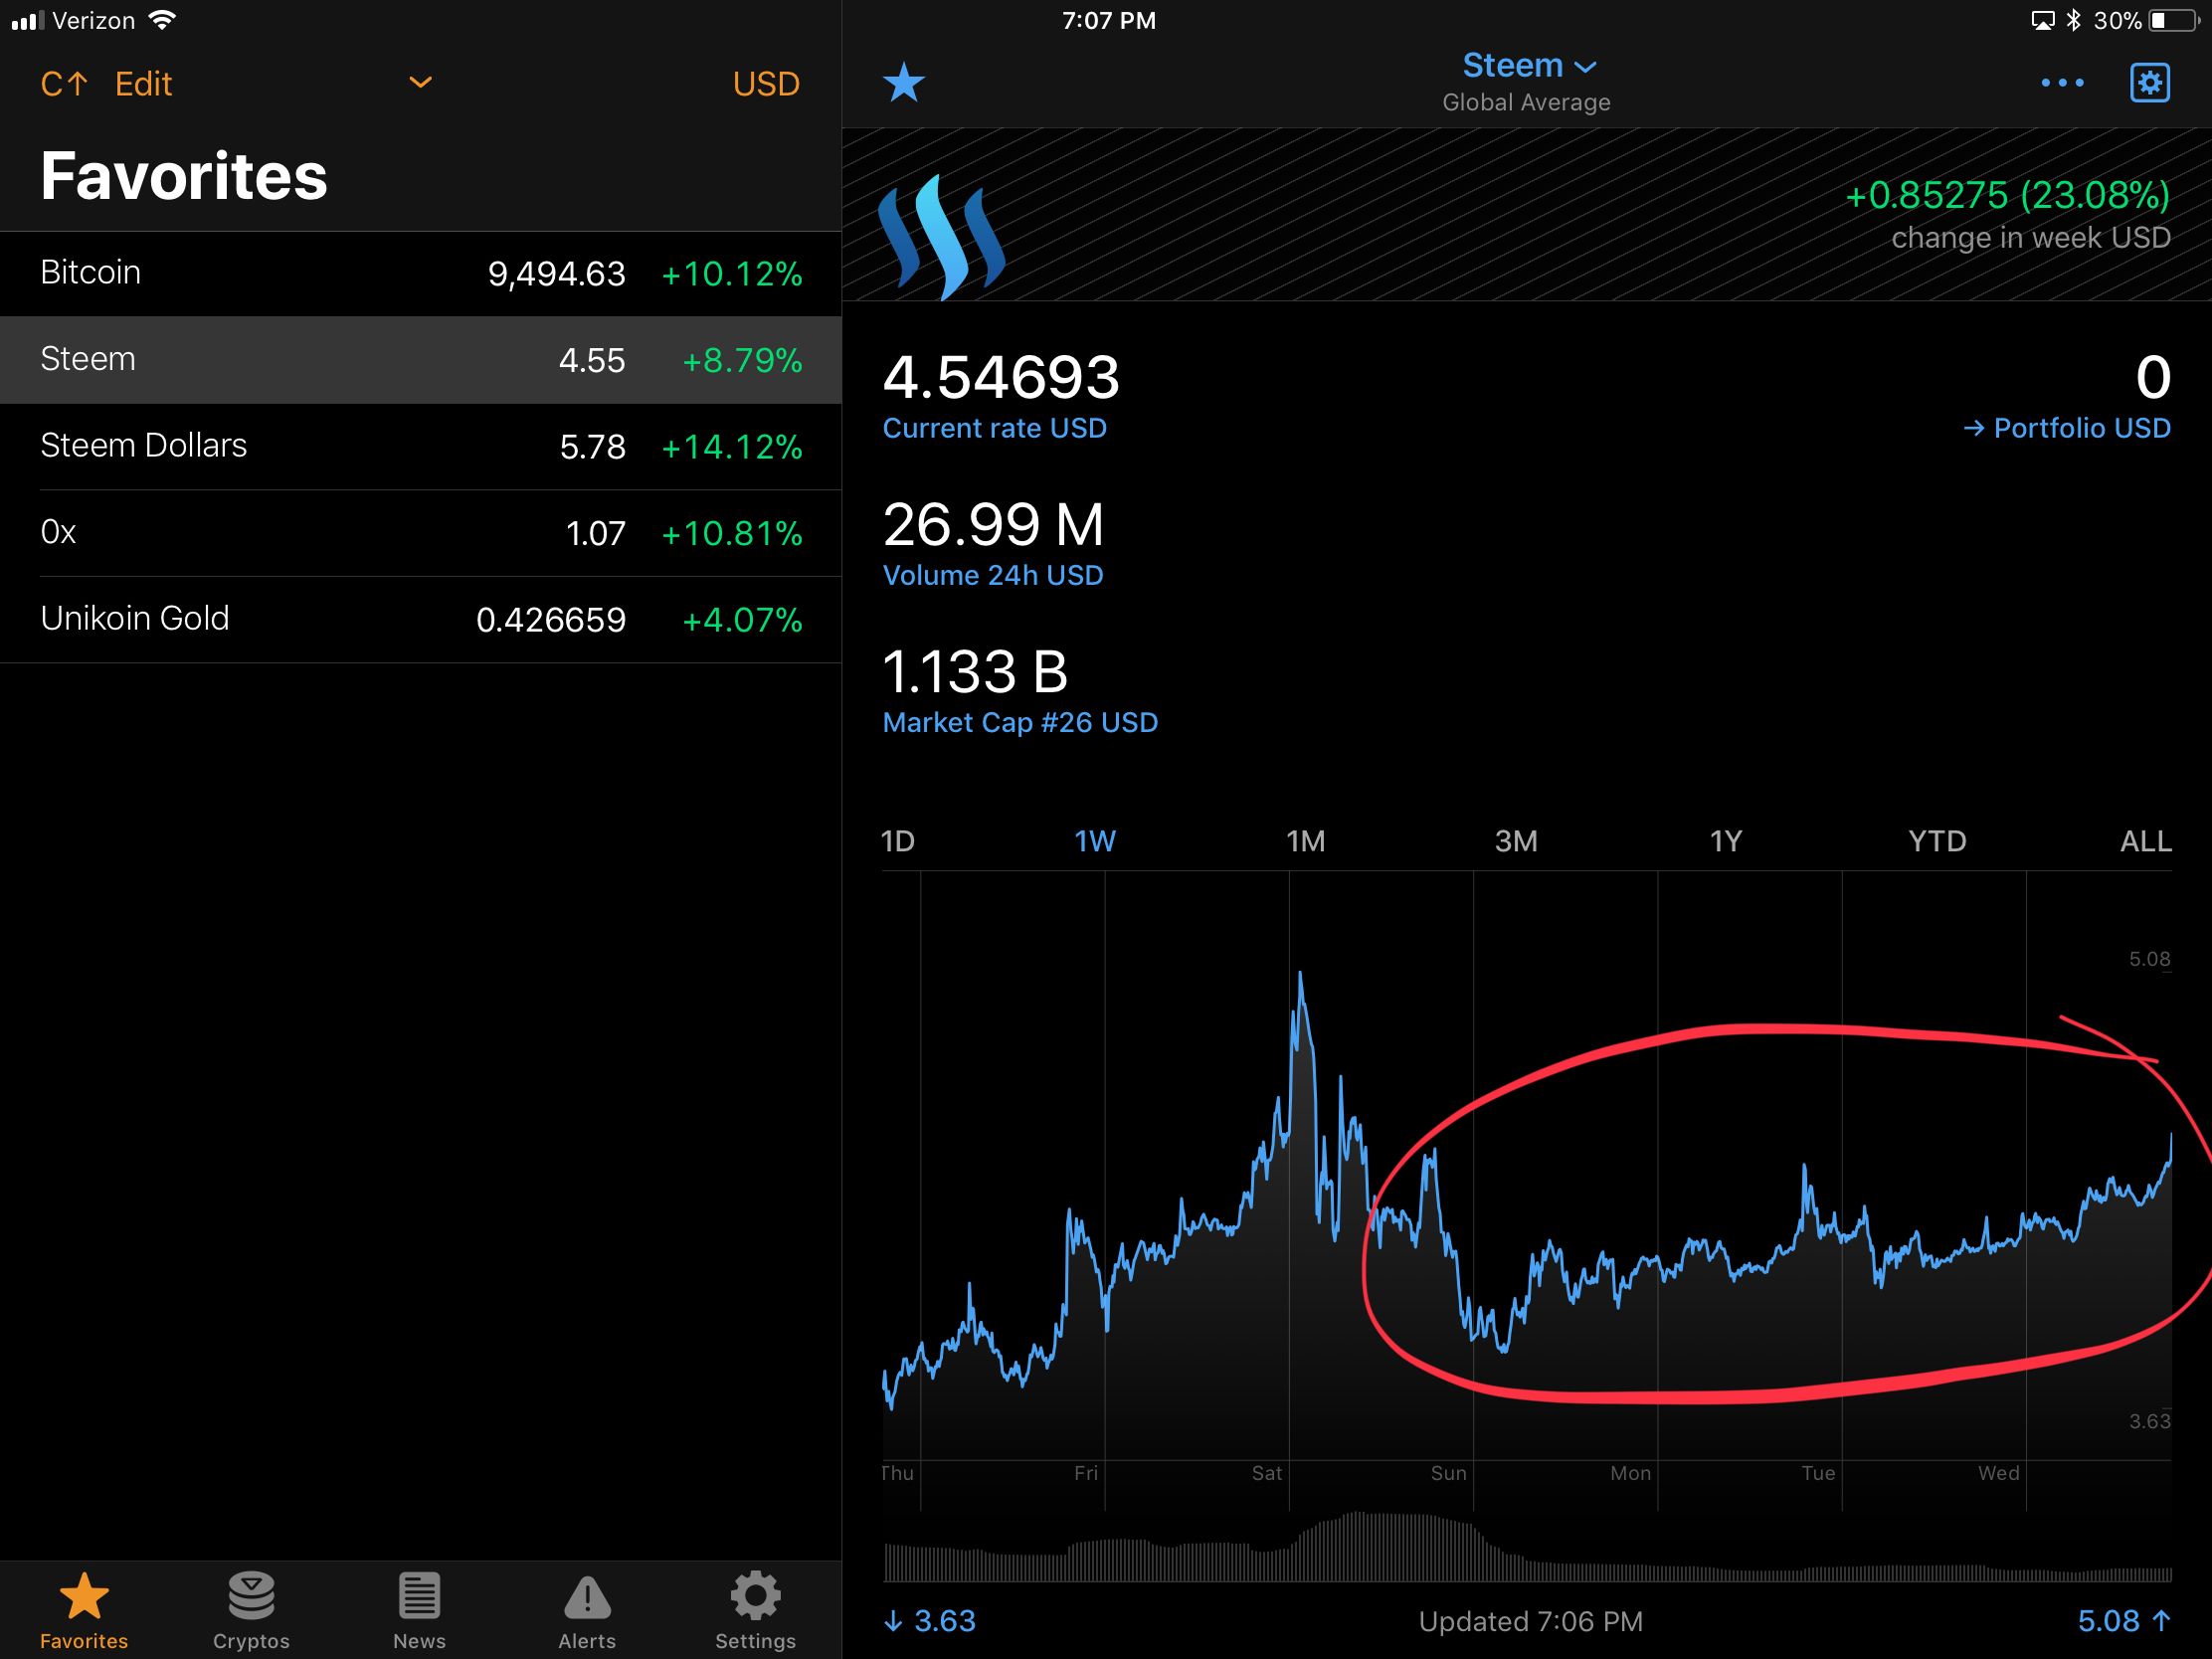Select the 1M chart range tab
Image resolution: width=2212 pixels, height=1659 pixels.
pyautogui.click(x=1305, y=841)
